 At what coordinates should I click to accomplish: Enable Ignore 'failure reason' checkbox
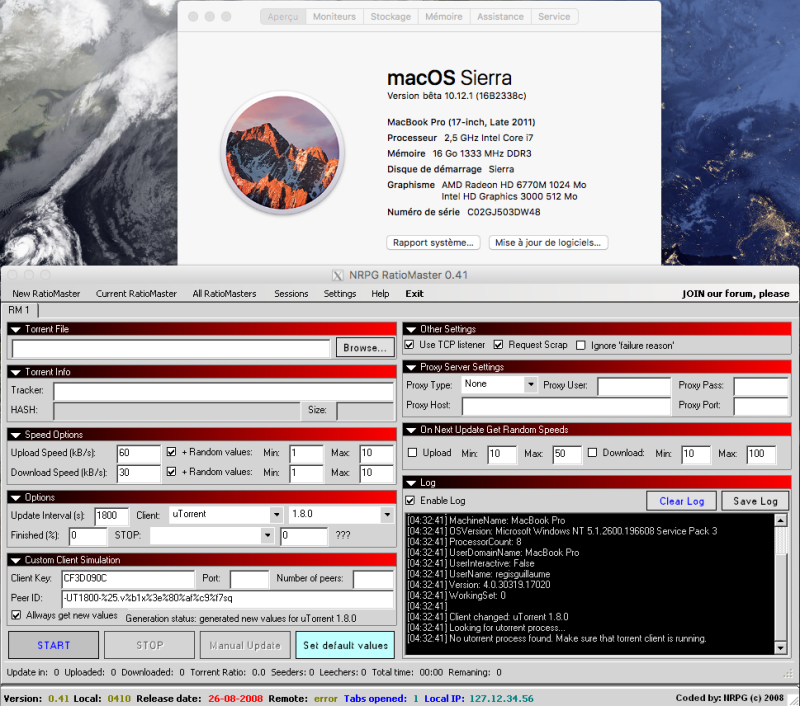point(581,345)
